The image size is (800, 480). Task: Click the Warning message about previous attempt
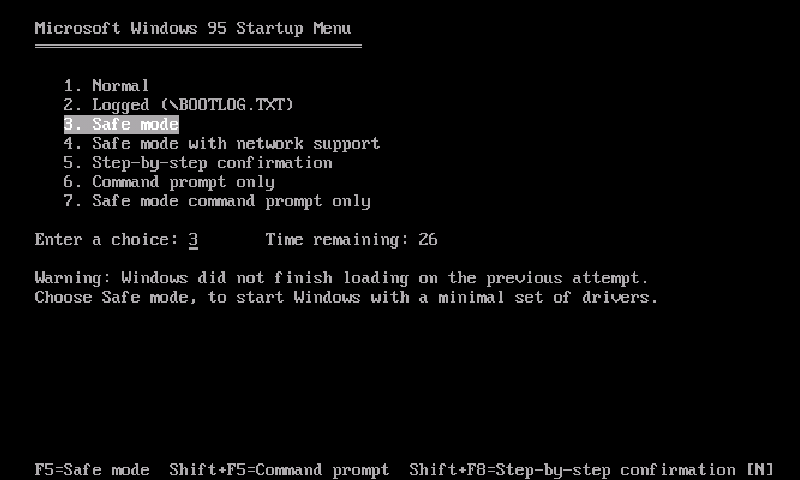341,278
